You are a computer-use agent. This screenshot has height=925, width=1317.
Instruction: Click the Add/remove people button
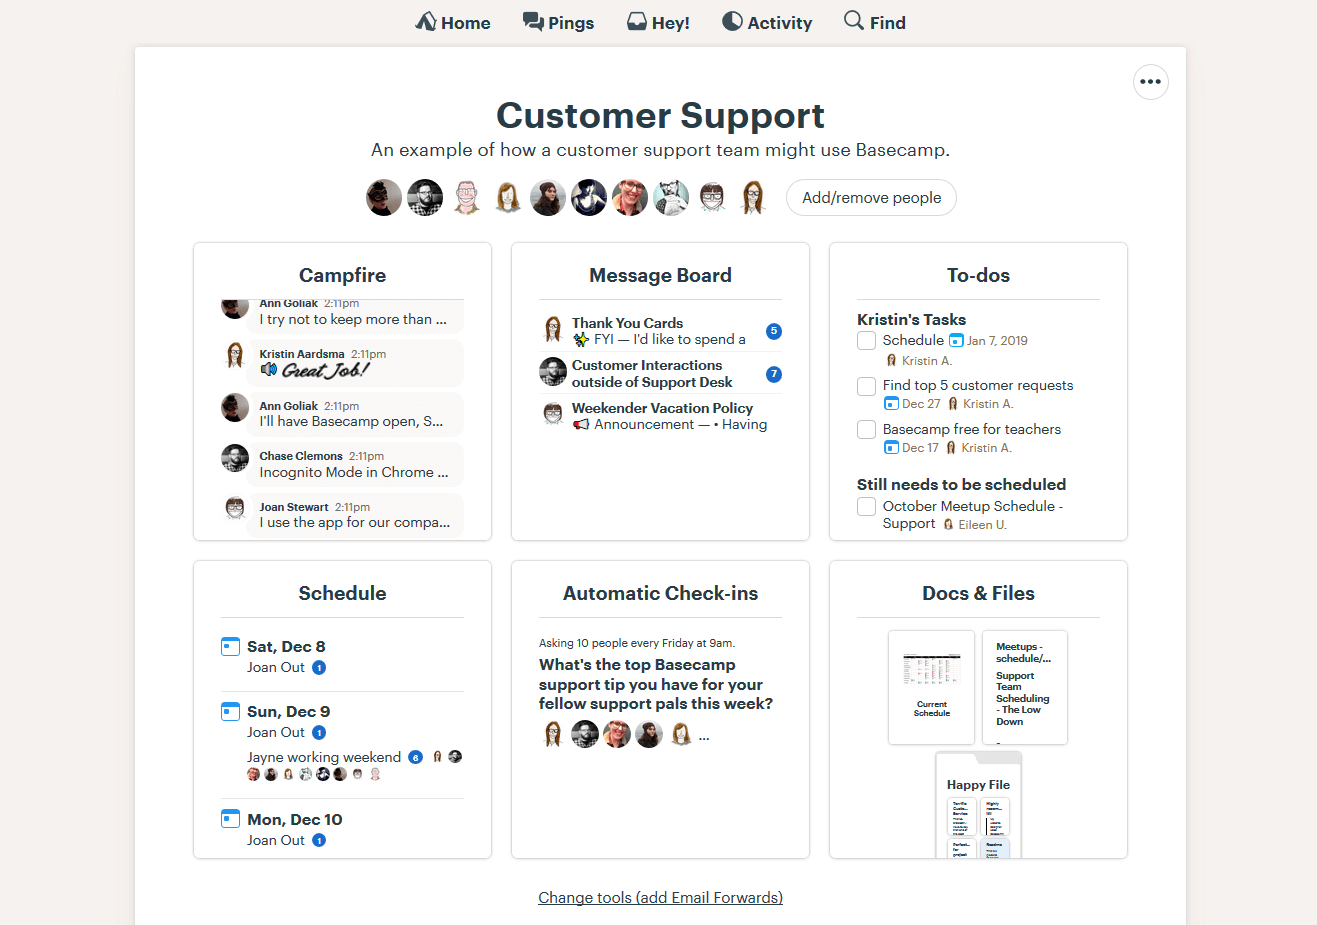871,198
